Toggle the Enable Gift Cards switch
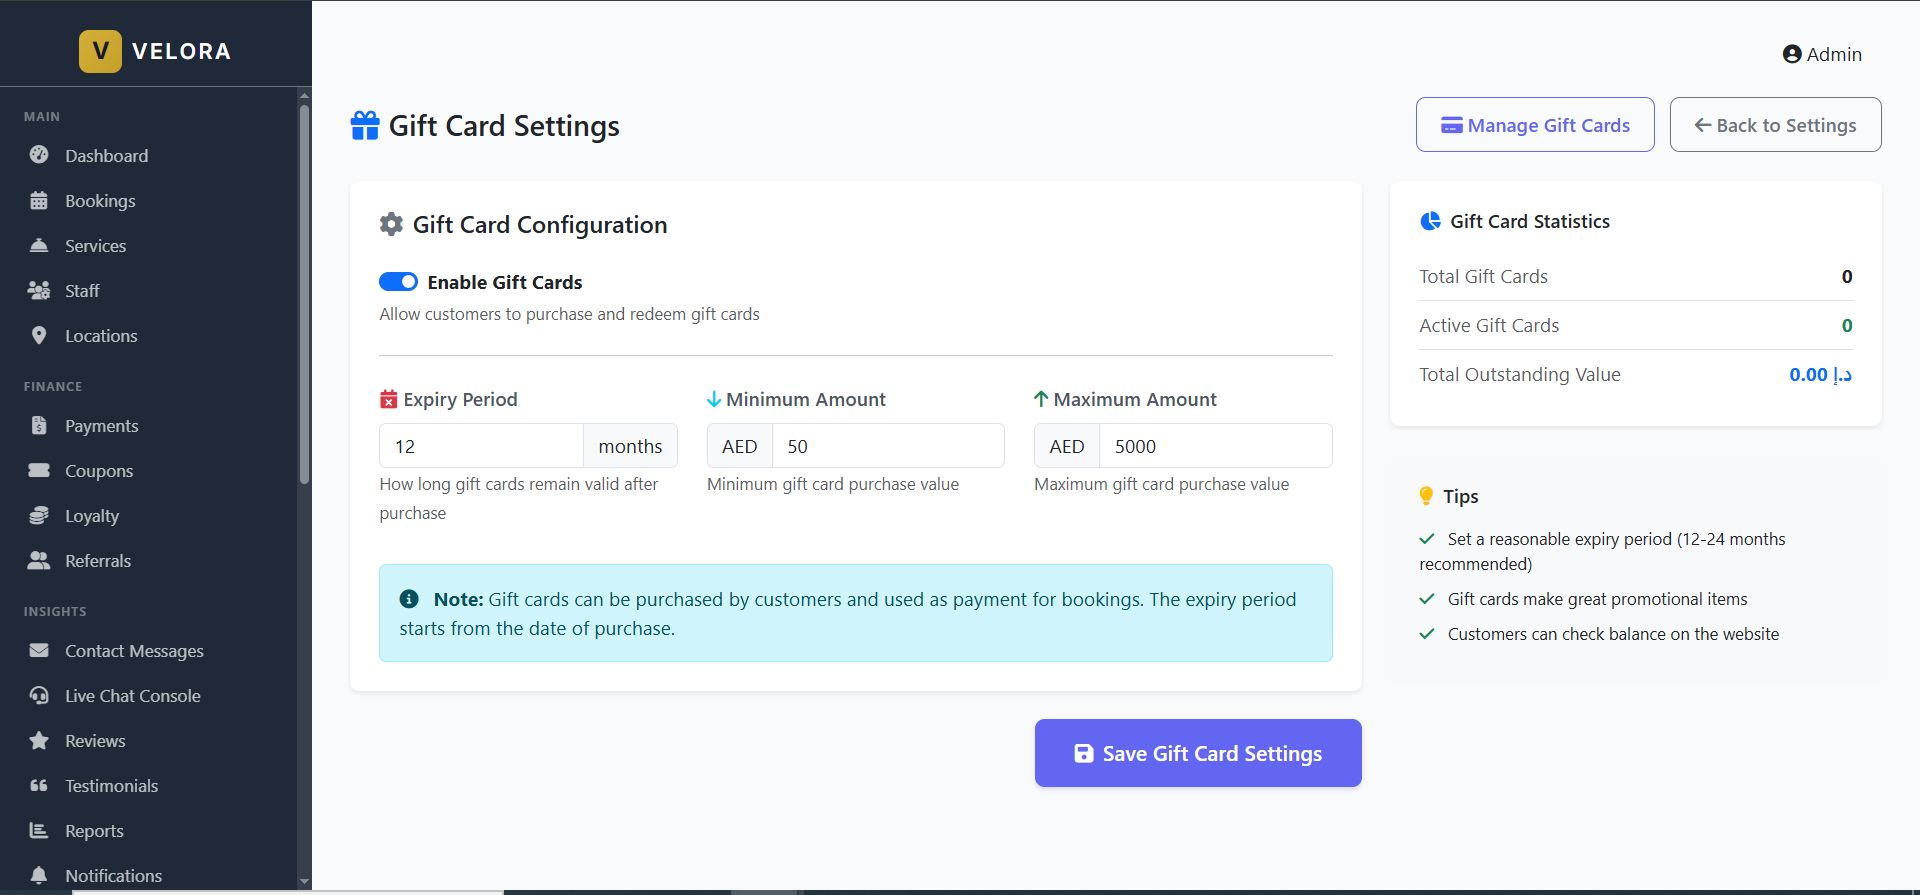Image resolution: width=1920 pixels, height=895 pixels. click(x=398, y=282)
